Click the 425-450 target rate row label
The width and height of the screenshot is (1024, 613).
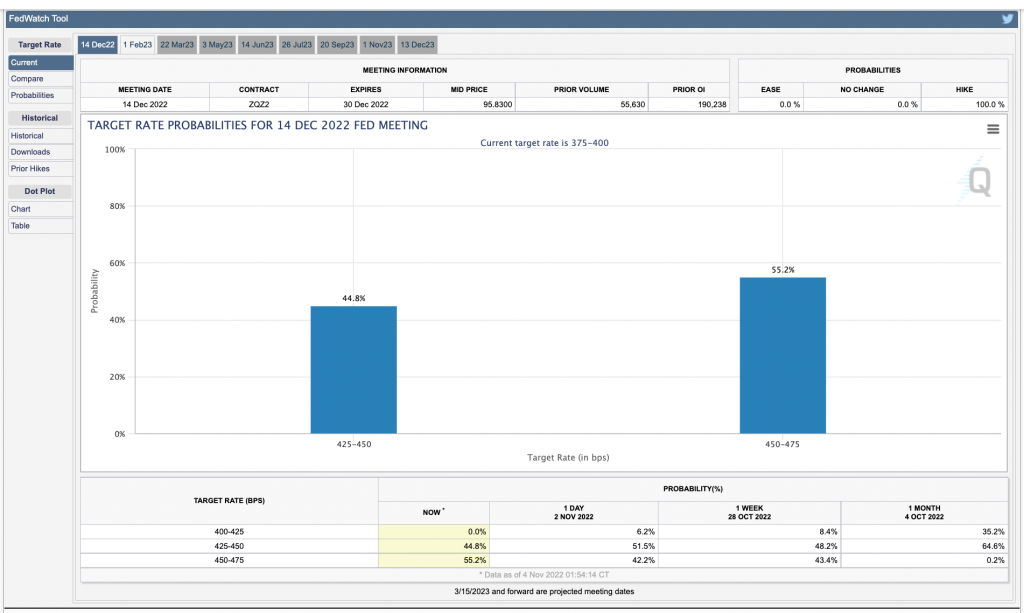pos(229,546)
